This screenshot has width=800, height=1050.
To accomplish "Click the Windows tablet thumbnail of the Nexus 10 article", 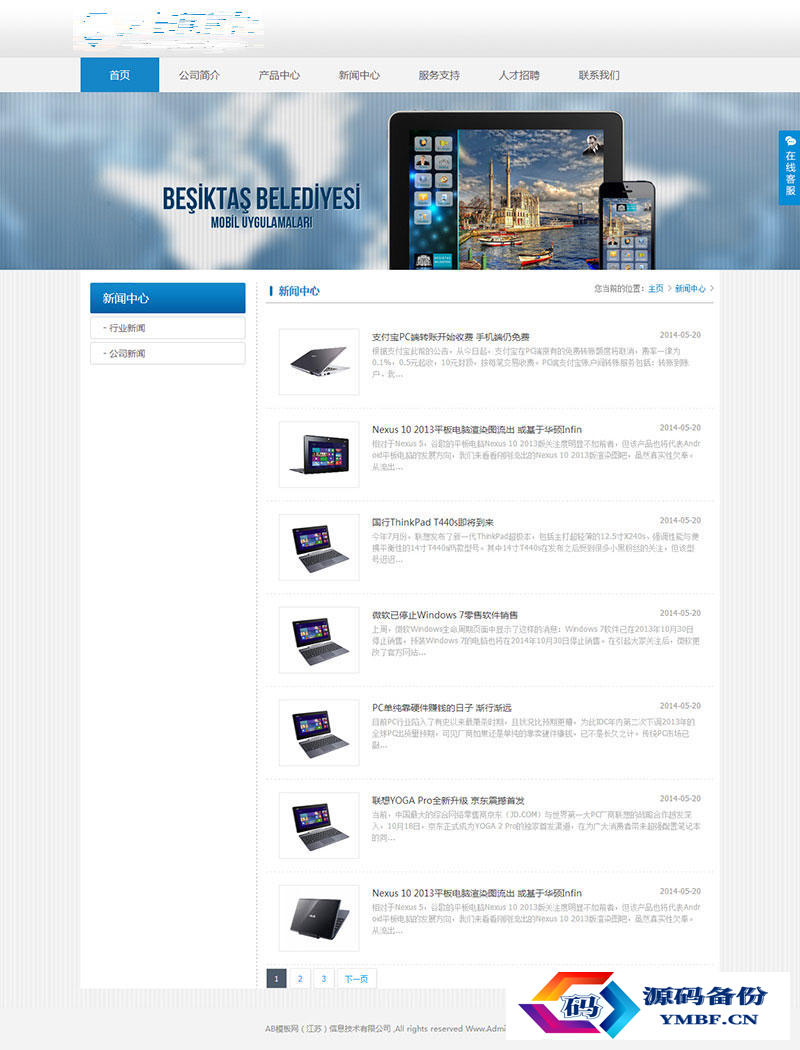I will (319, 454).
